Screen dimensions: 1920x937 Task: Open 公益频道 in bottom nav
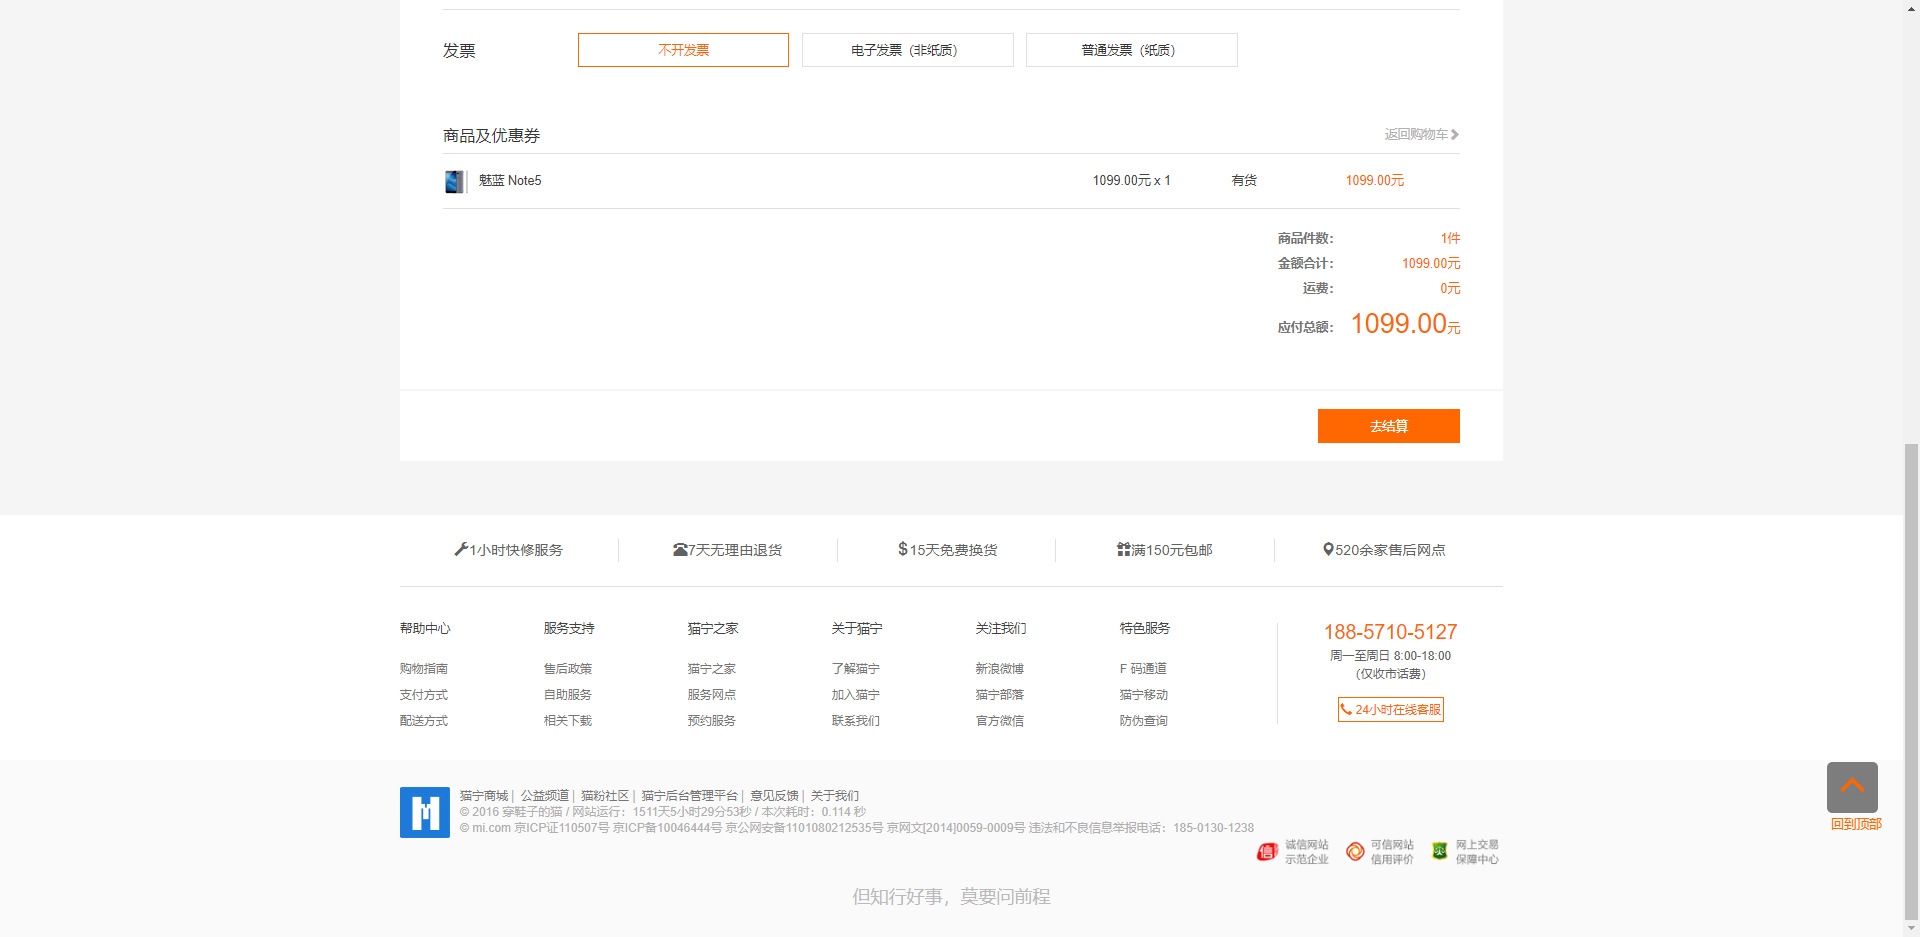[544, 796]
